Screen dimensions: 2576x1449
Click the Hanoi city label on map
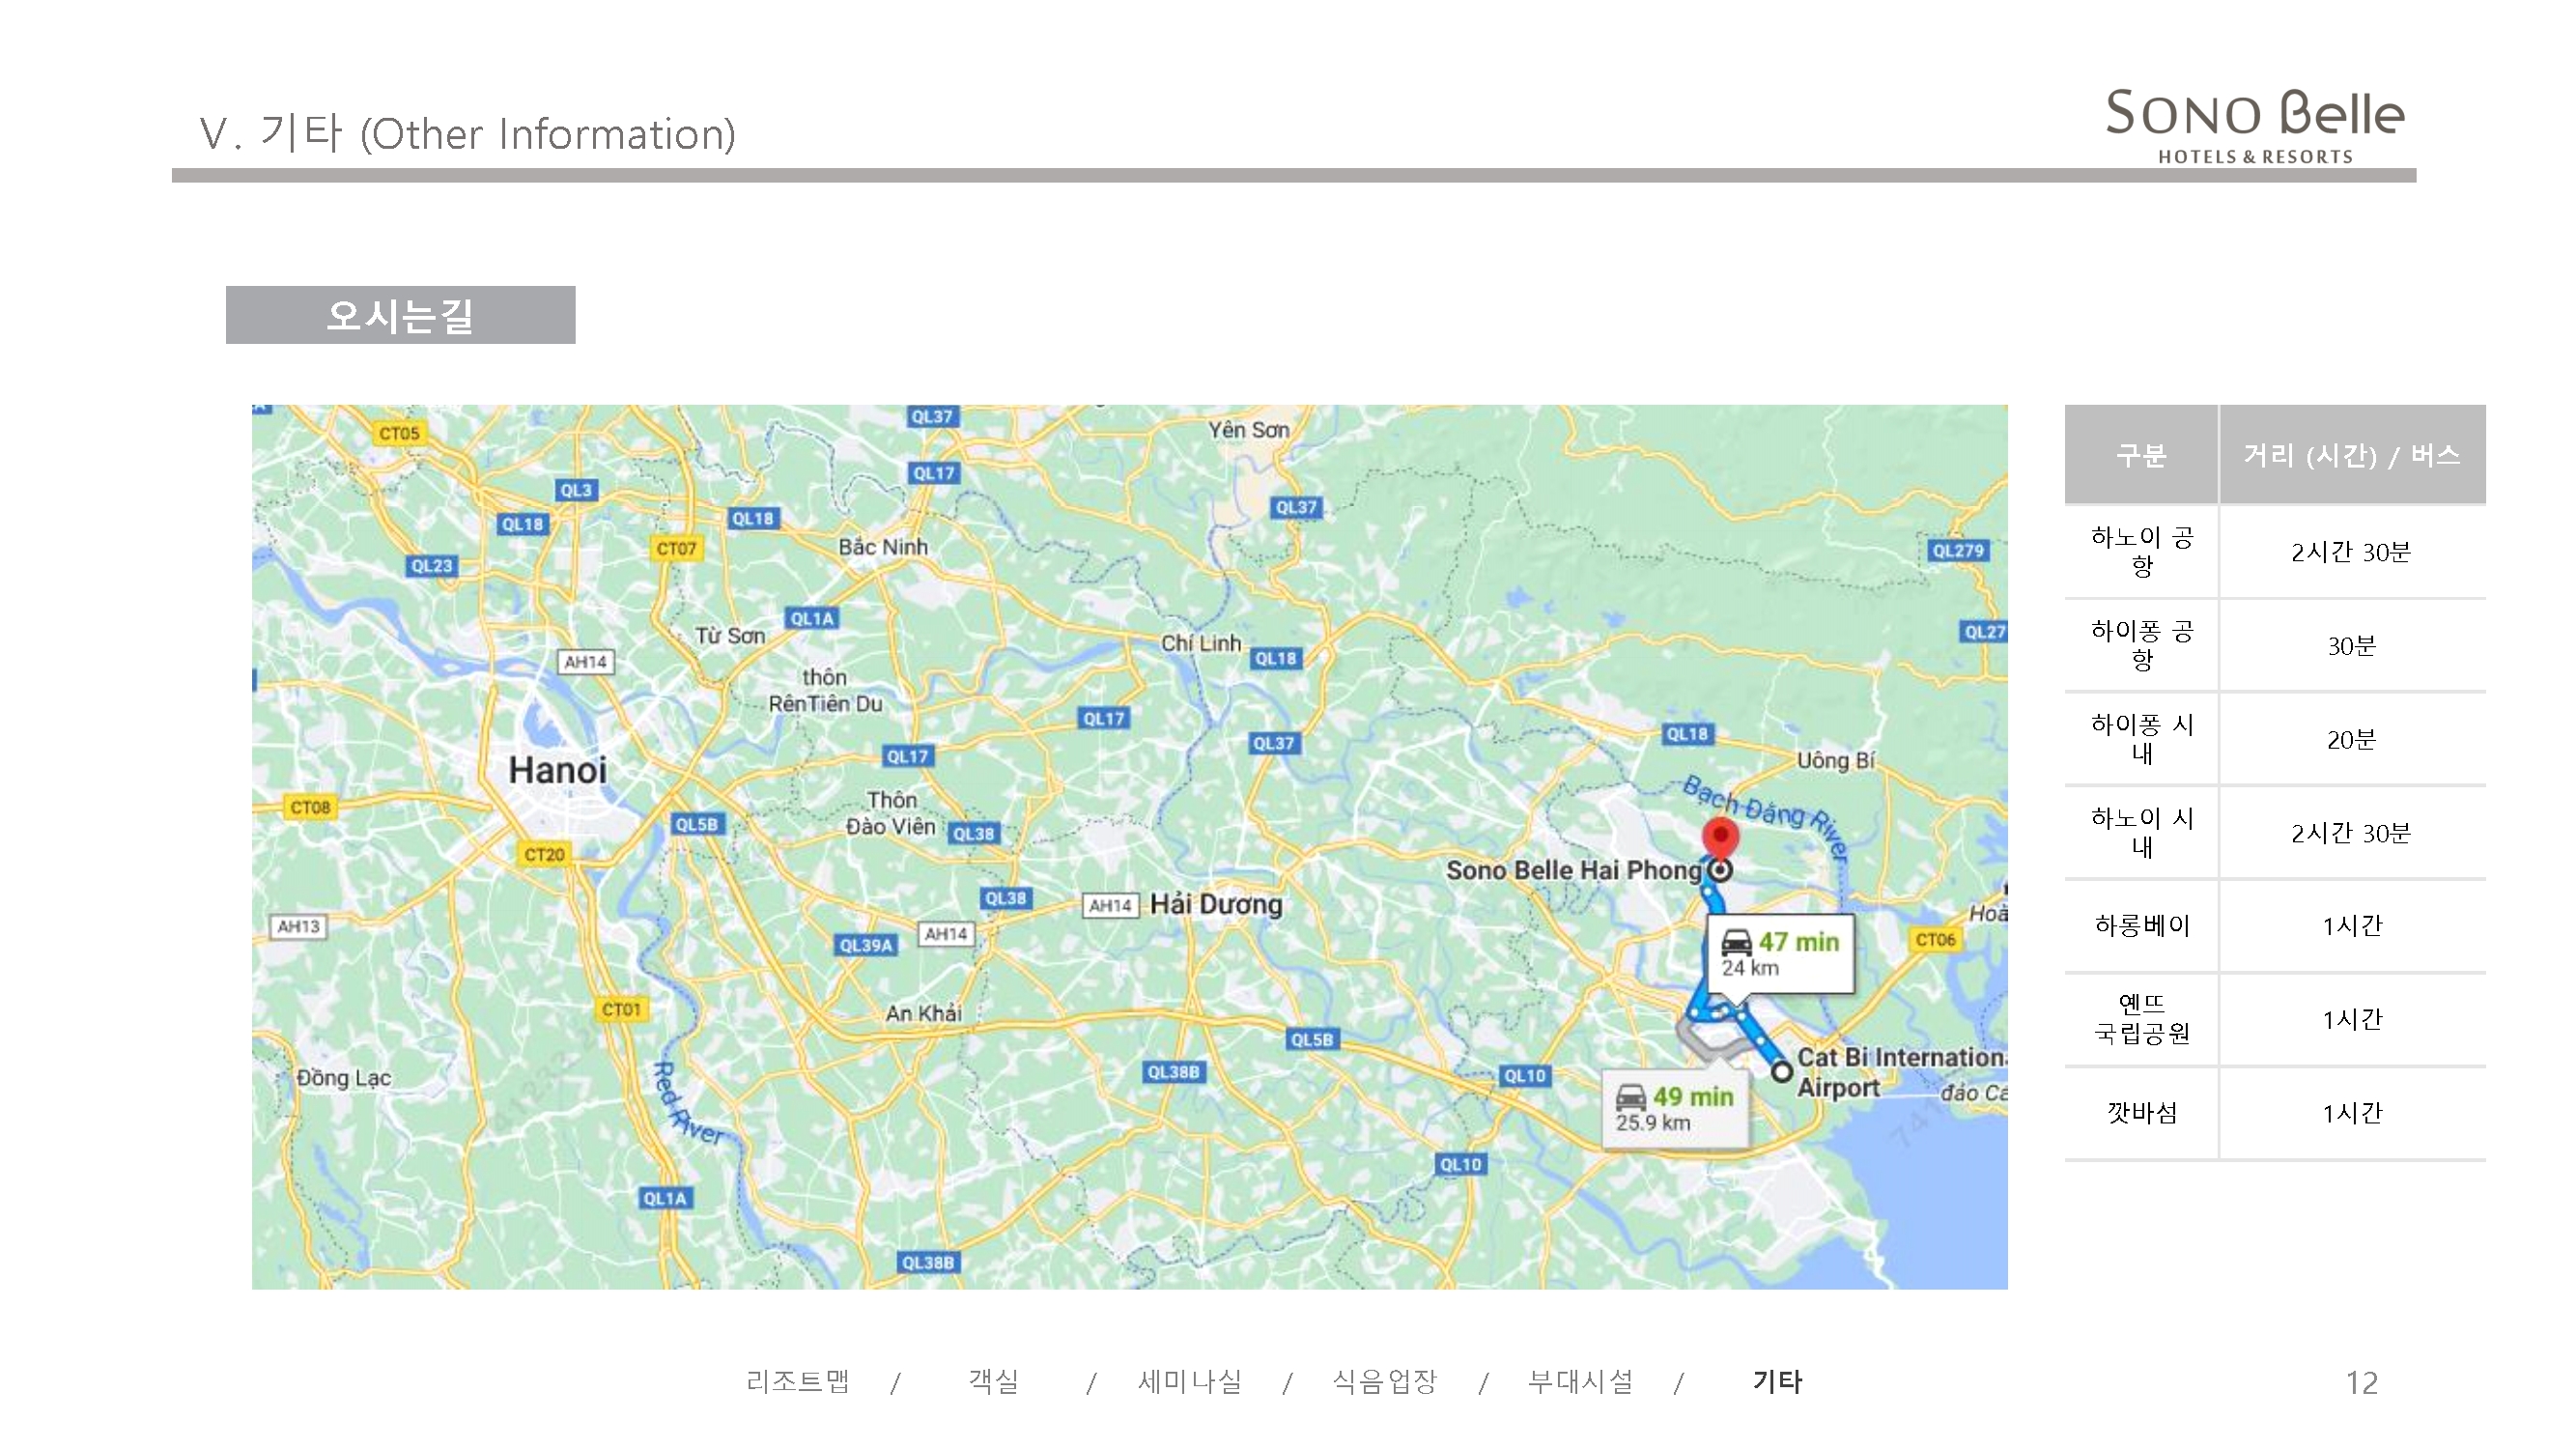click(x=557, y=770)
